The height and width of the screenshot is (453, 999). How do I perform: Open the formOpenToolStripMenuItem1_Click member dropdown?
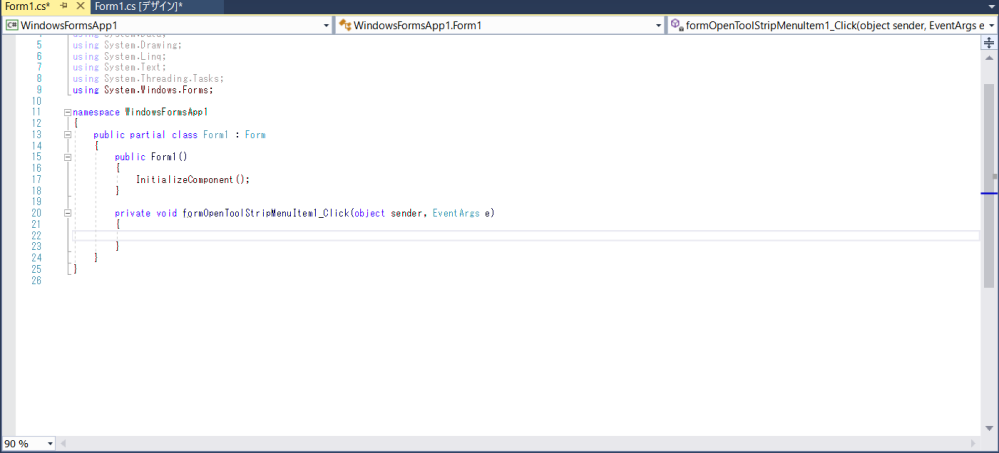point(992,25)
